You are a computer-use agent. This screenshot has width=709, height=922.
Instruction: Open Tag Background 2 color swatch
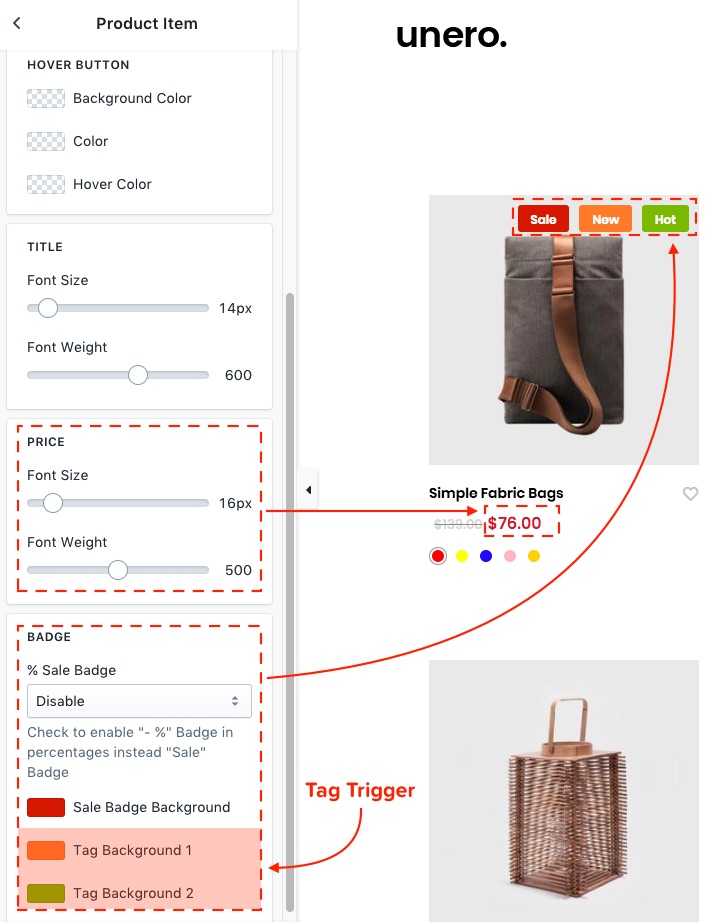[46, 893]
